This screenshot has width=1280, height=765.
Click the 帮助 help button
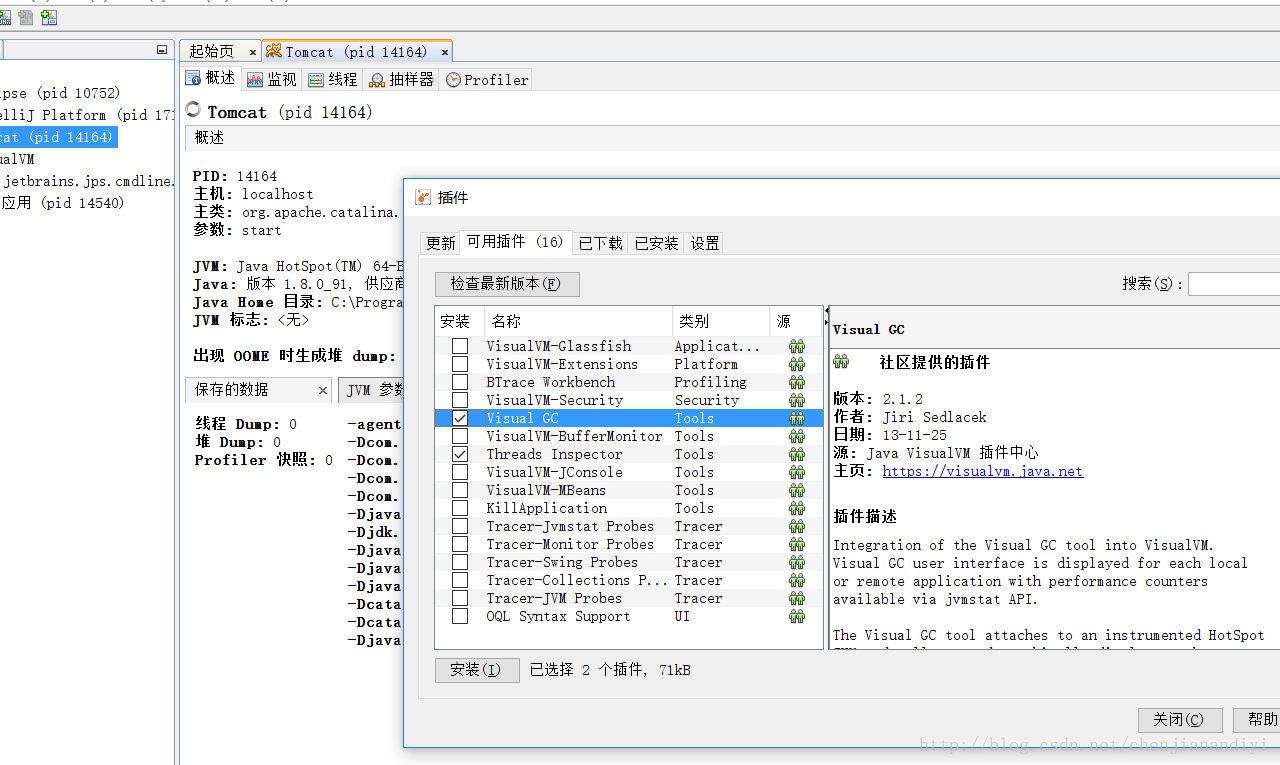[x=1257, y=720]
